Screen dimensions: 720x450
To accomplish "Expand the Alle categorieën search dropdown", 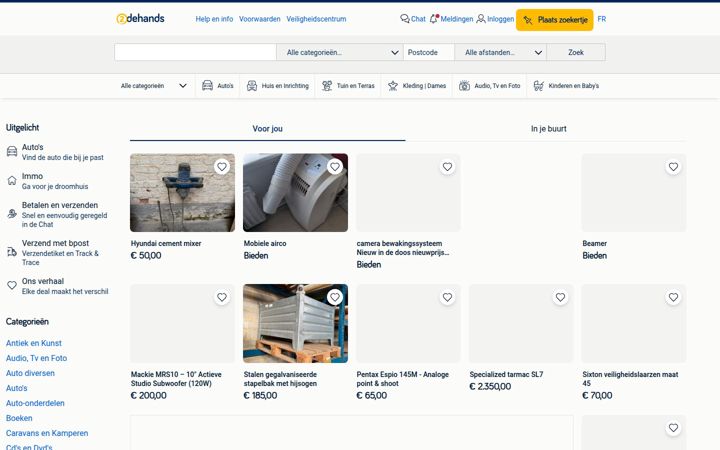I will [340, 52].
